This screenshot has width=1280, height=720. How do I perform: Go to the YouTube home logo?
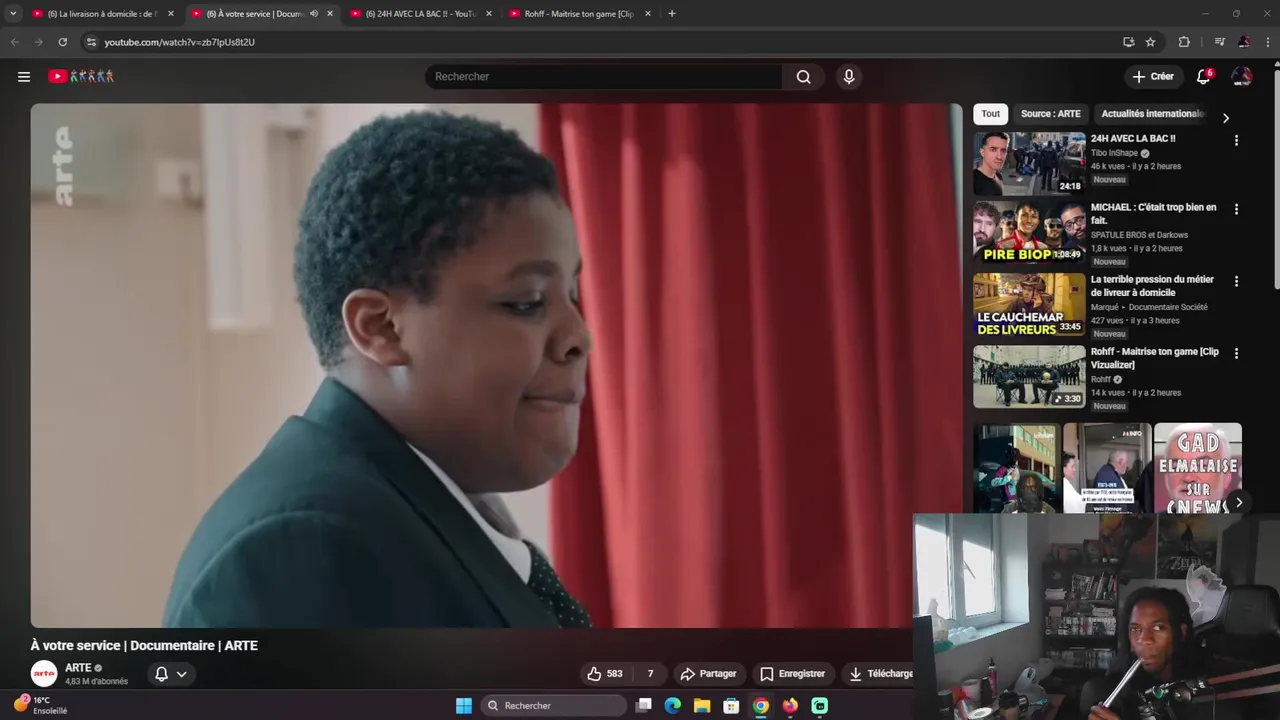pyautogui.click(x=81, y=76)
